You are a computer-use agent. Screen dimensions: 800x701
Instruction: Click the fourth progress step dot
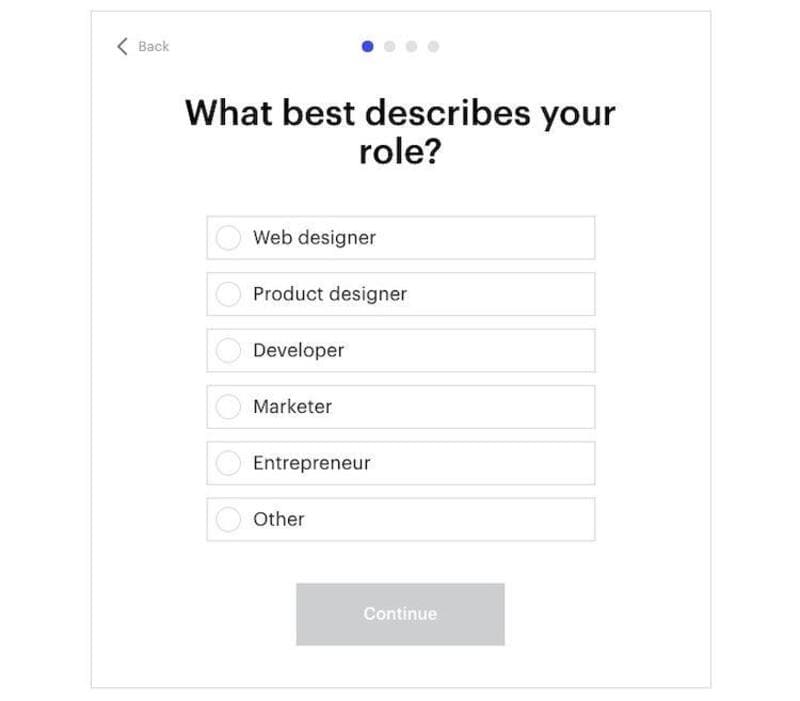coord(433,46)
